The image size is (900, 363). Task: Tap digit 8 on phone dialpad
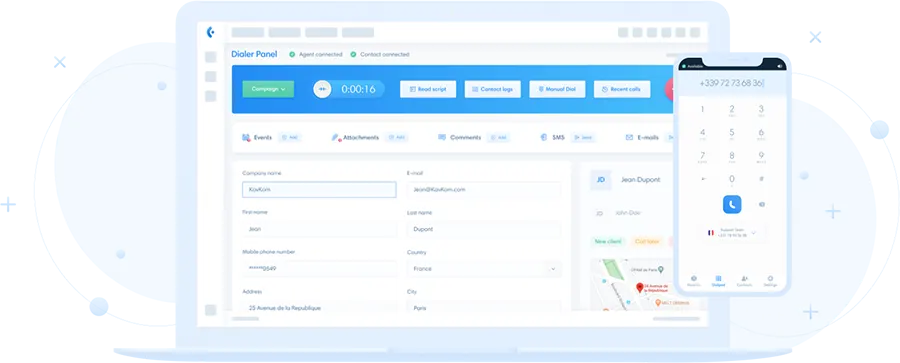(x=732, y=157)
